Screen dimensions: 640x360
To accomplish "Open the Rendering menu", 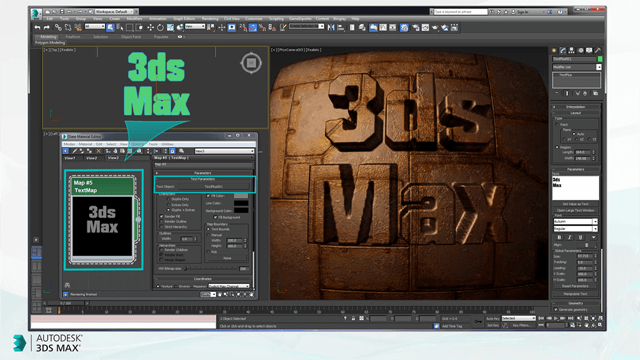I will tap(210, 19).
